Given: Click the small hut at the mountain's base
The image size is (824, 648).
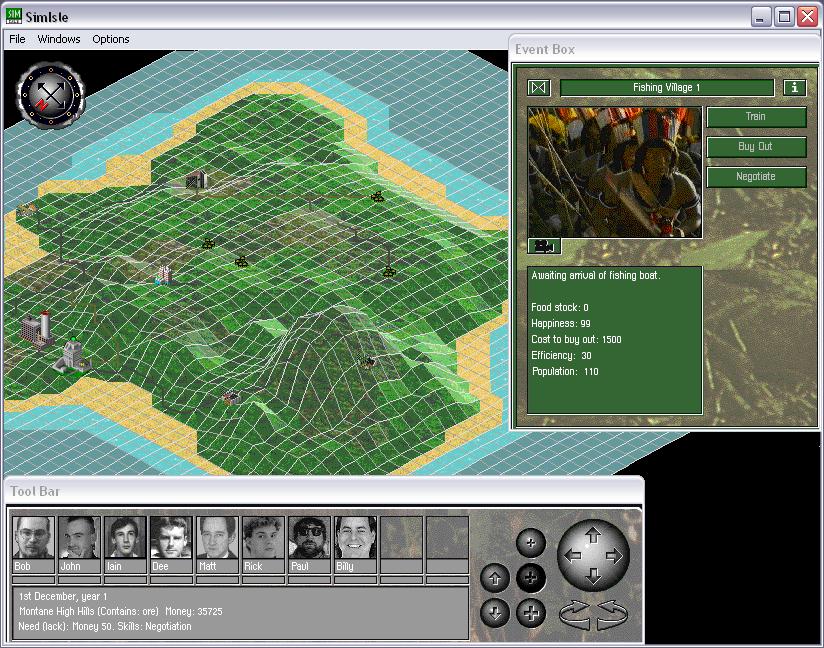Looking at the screenshot, I should pos(231,397).
